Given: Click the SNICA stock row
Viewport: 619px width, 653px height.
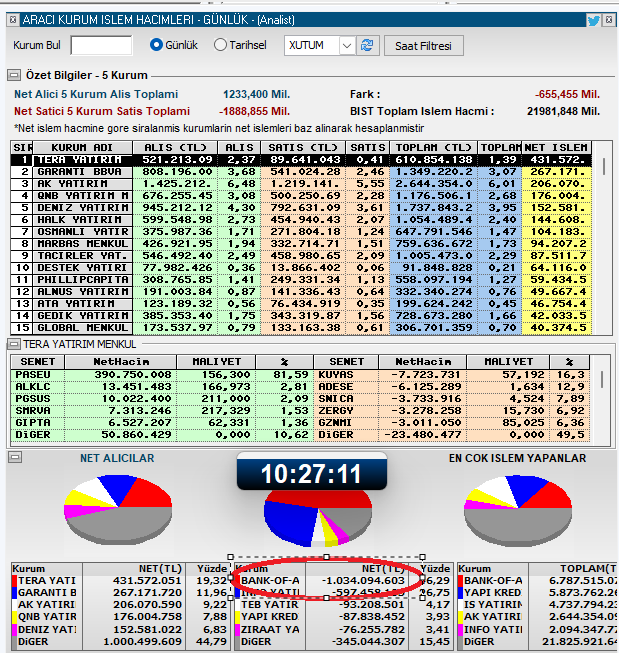Looking at the screenshot, I should coord(452,399).
